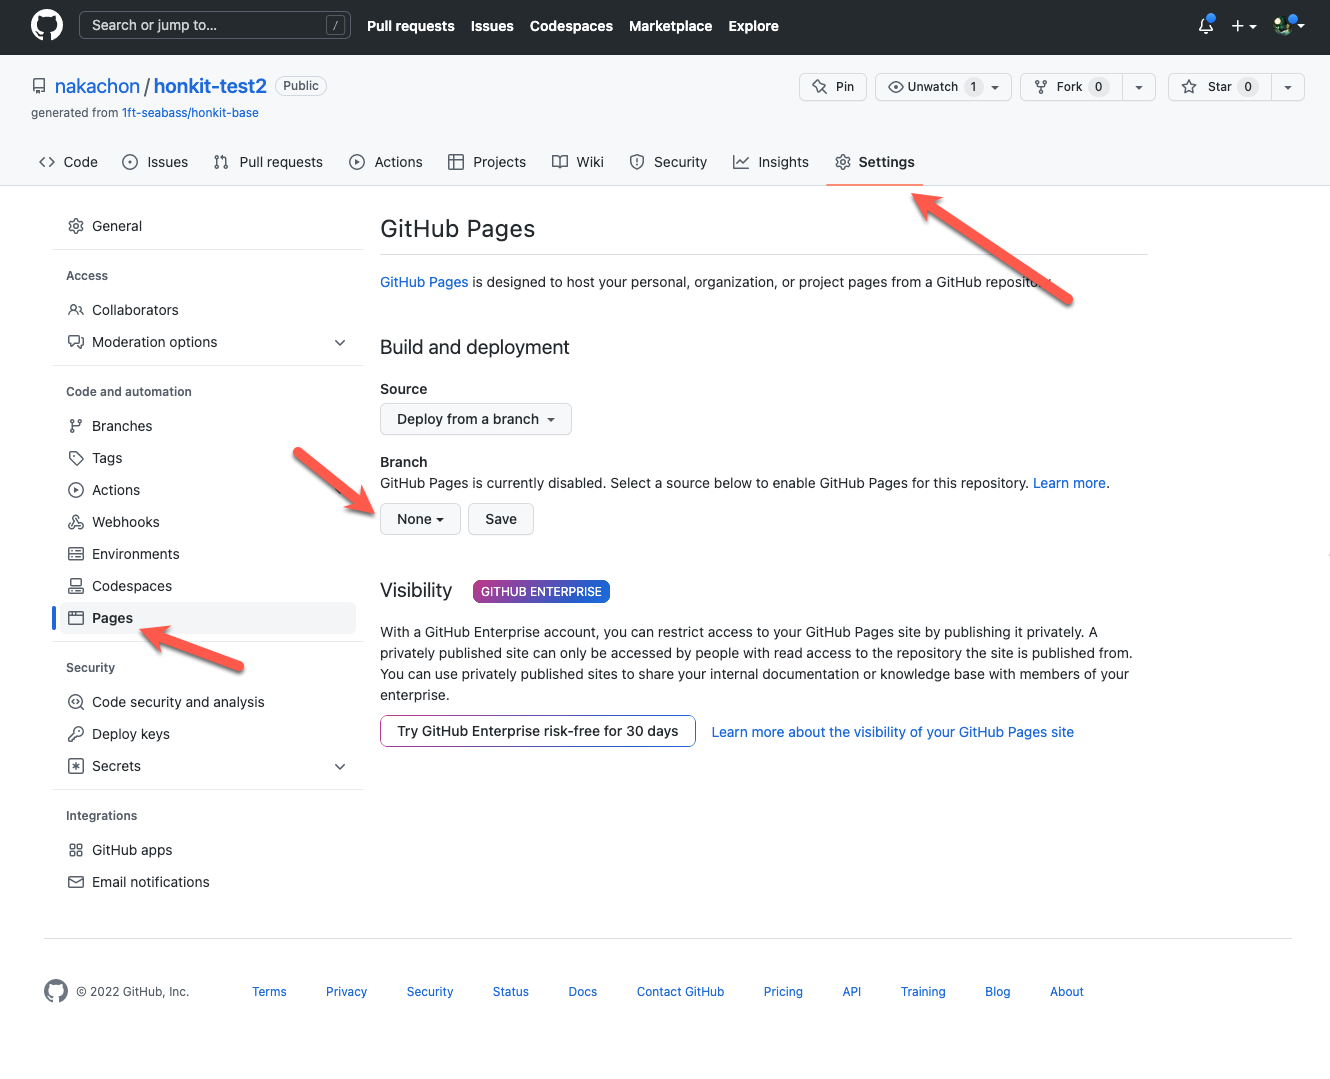Click the GitHub Pages documentation link

[424, 282]
